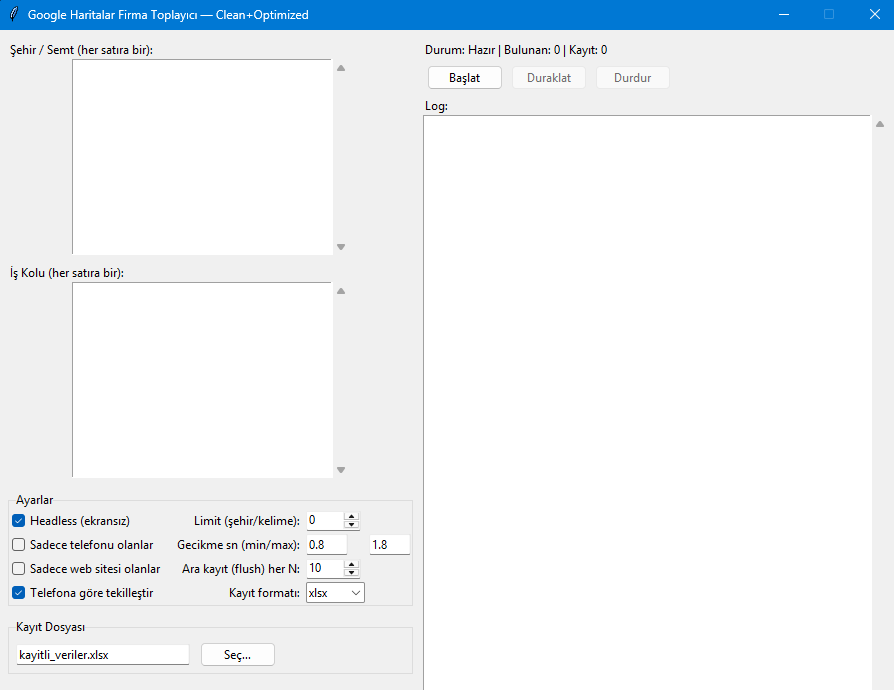Click the Durdur button
This screenshot has height=690, width=894.
coord(632,78)
